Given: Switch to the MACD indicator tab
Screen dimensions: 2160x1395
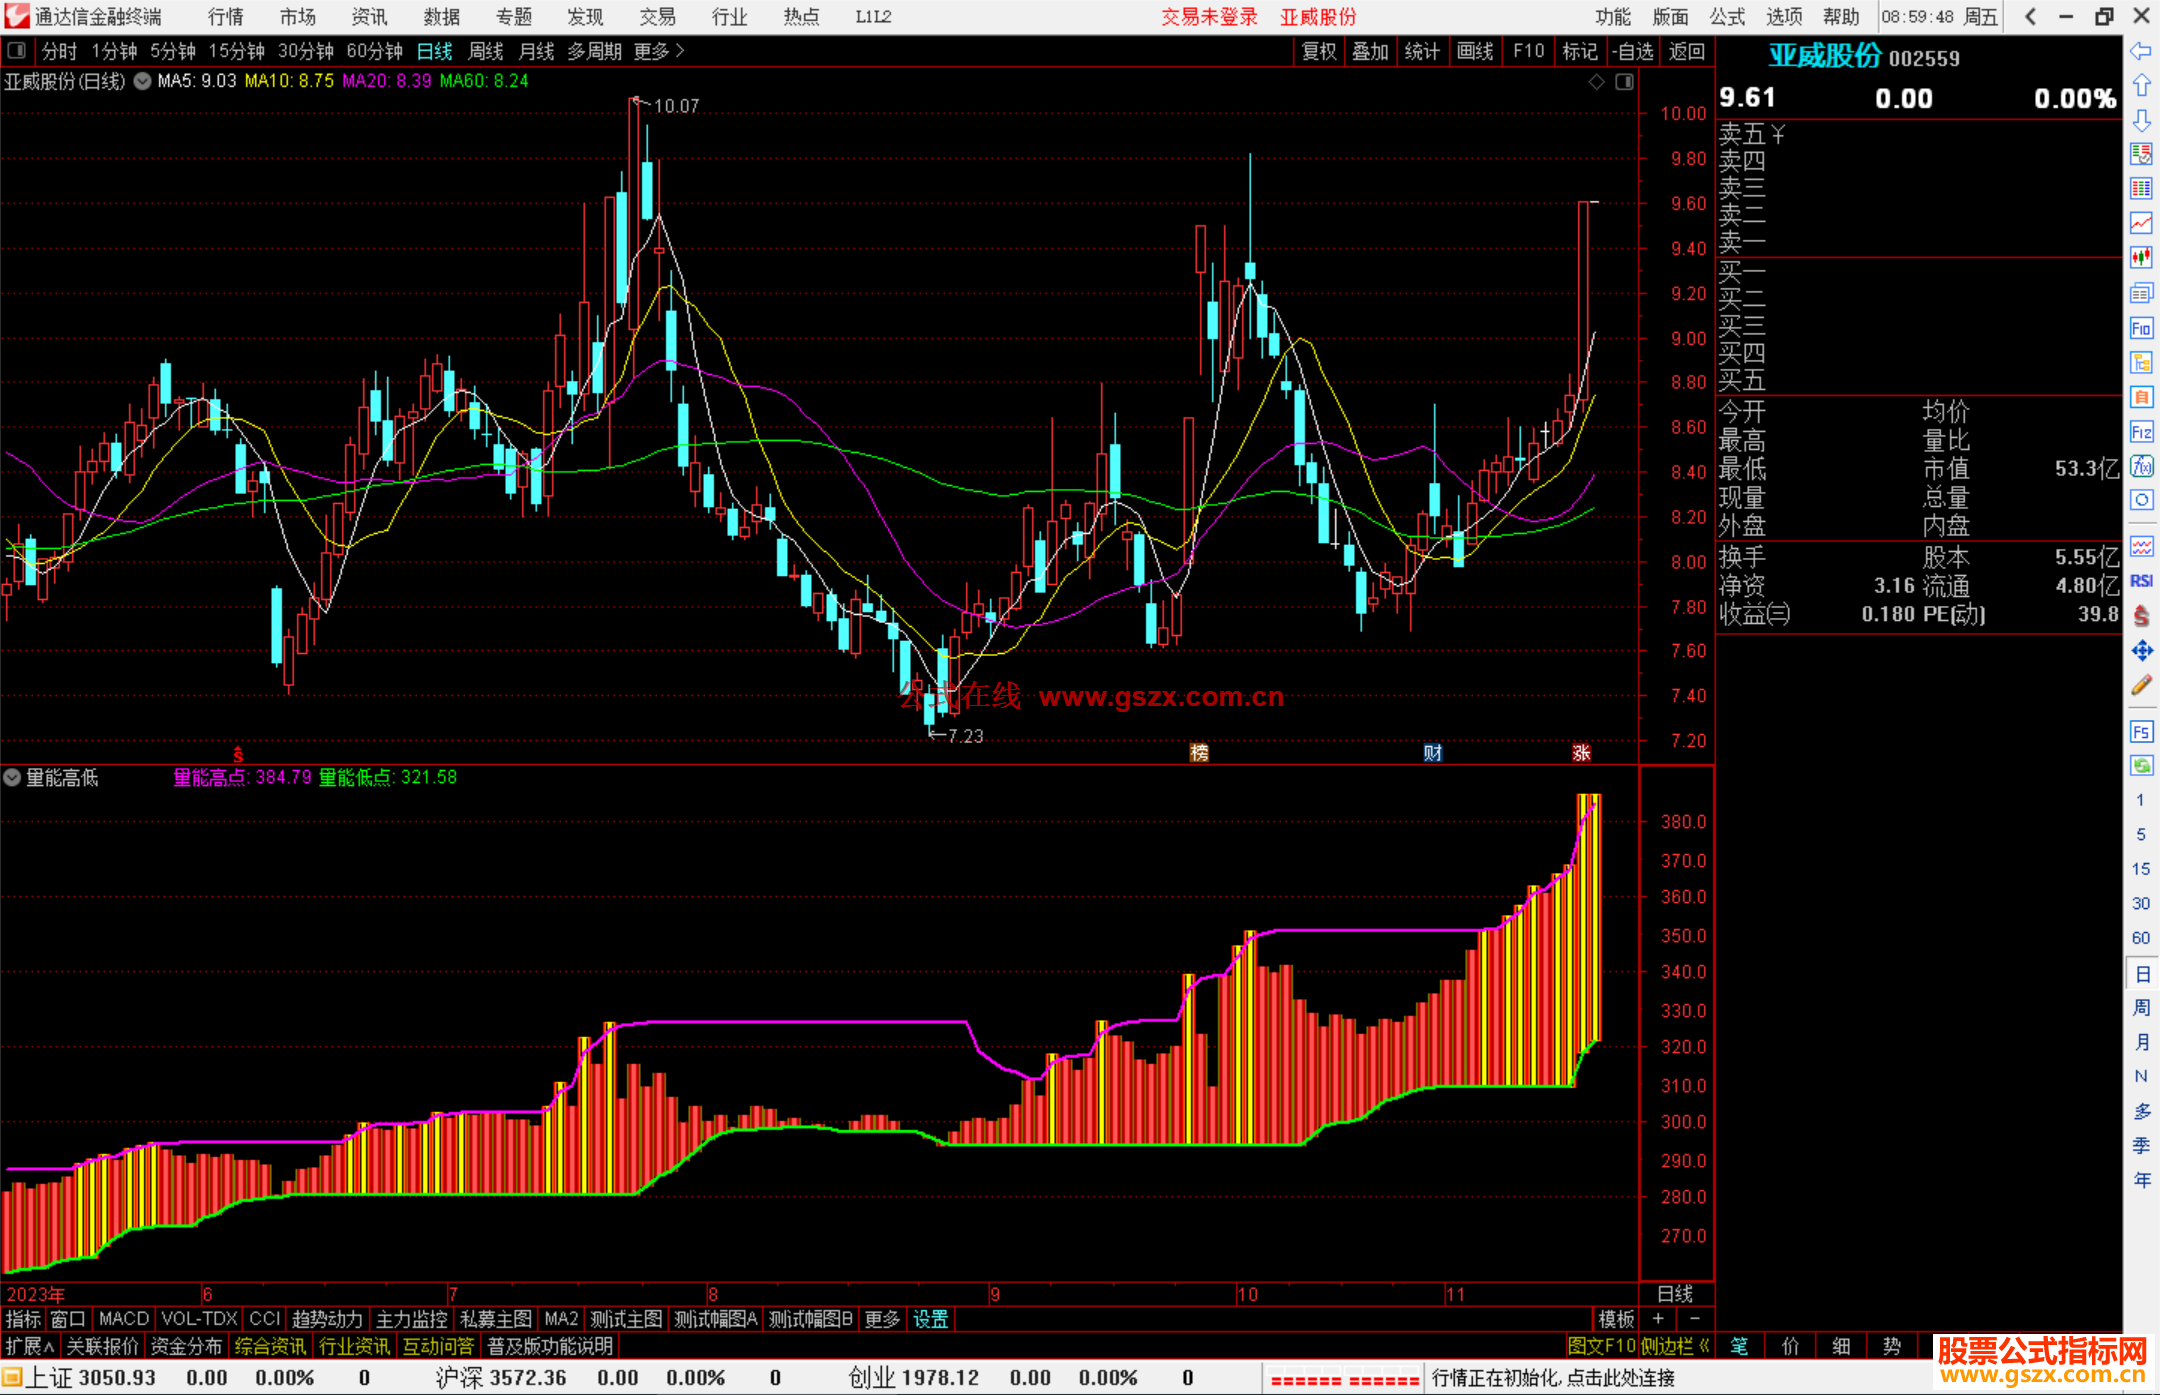Looking at the screenshot, I should pos(124,1319).
